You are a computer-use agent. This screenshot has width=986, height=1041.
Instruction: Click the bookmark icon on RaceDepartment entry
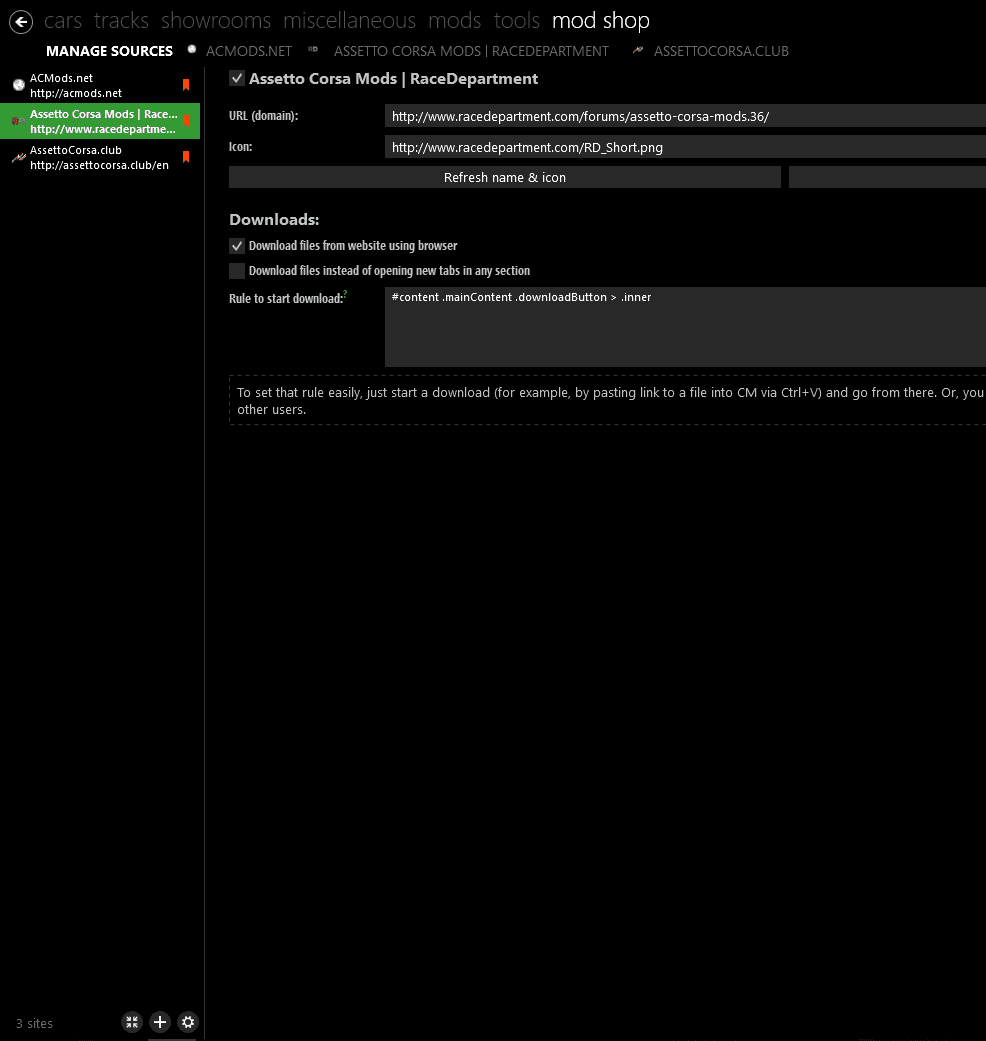pos(186,121)
